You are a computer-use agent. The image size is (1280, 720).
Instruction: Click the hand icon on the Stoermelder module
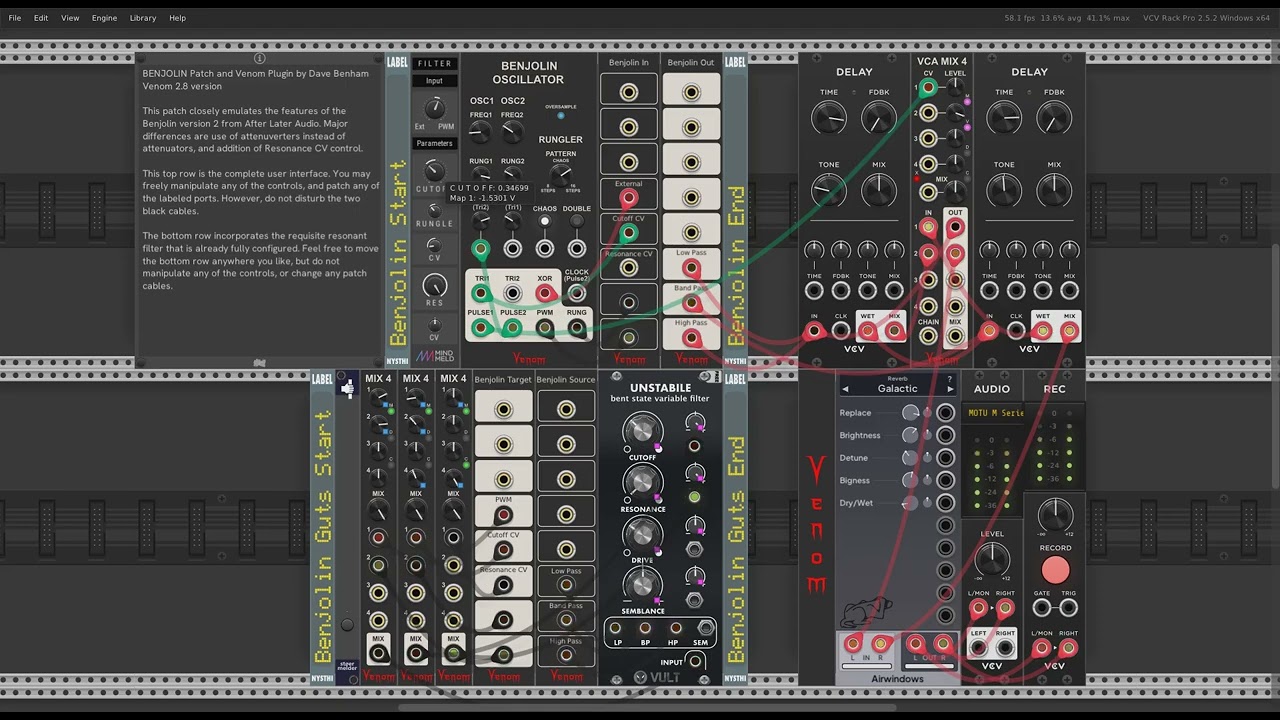[347, 387]
